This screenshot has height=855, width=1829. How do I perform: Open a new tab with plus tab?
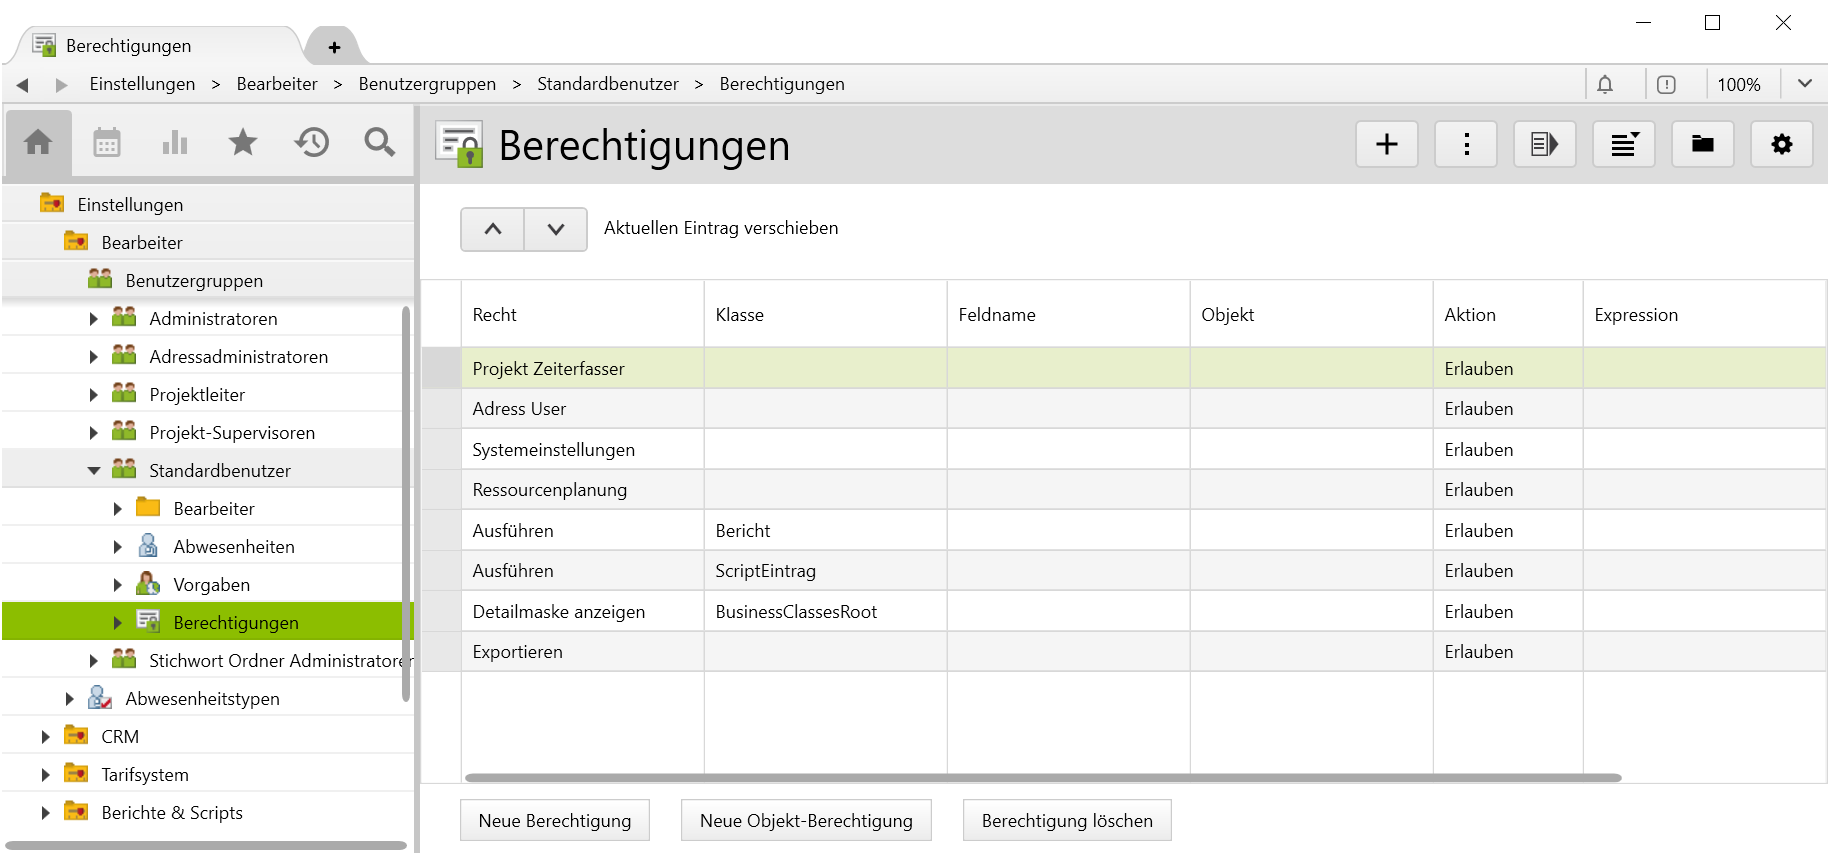[x=334, y=47]
